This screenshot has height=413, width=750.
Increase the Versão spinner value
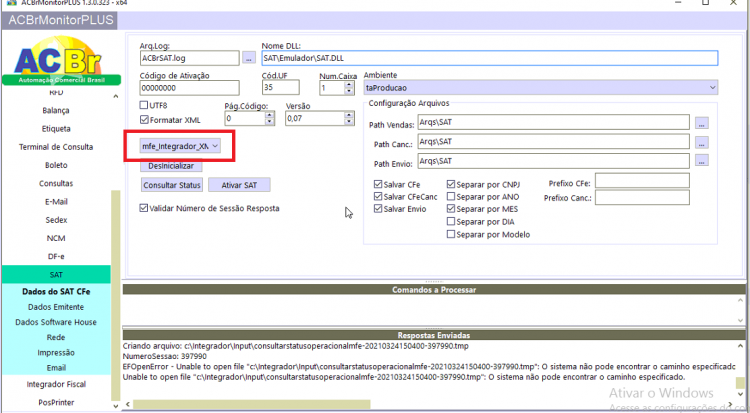[x=349, y=115]
